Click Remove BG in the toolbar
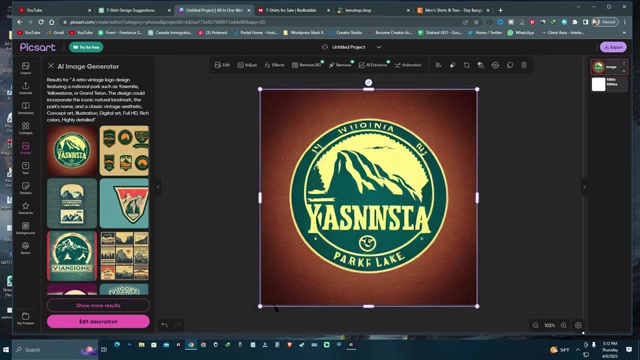The image size is (640, 360). (307, 65)
